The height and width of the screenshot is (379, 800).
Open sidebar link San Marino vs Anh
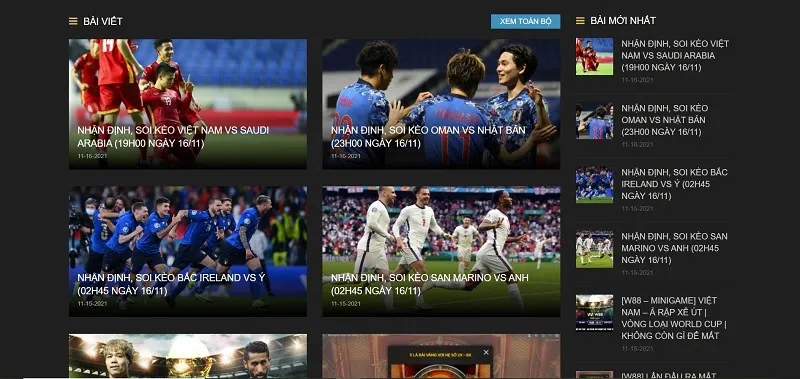[x=674, y=248]
